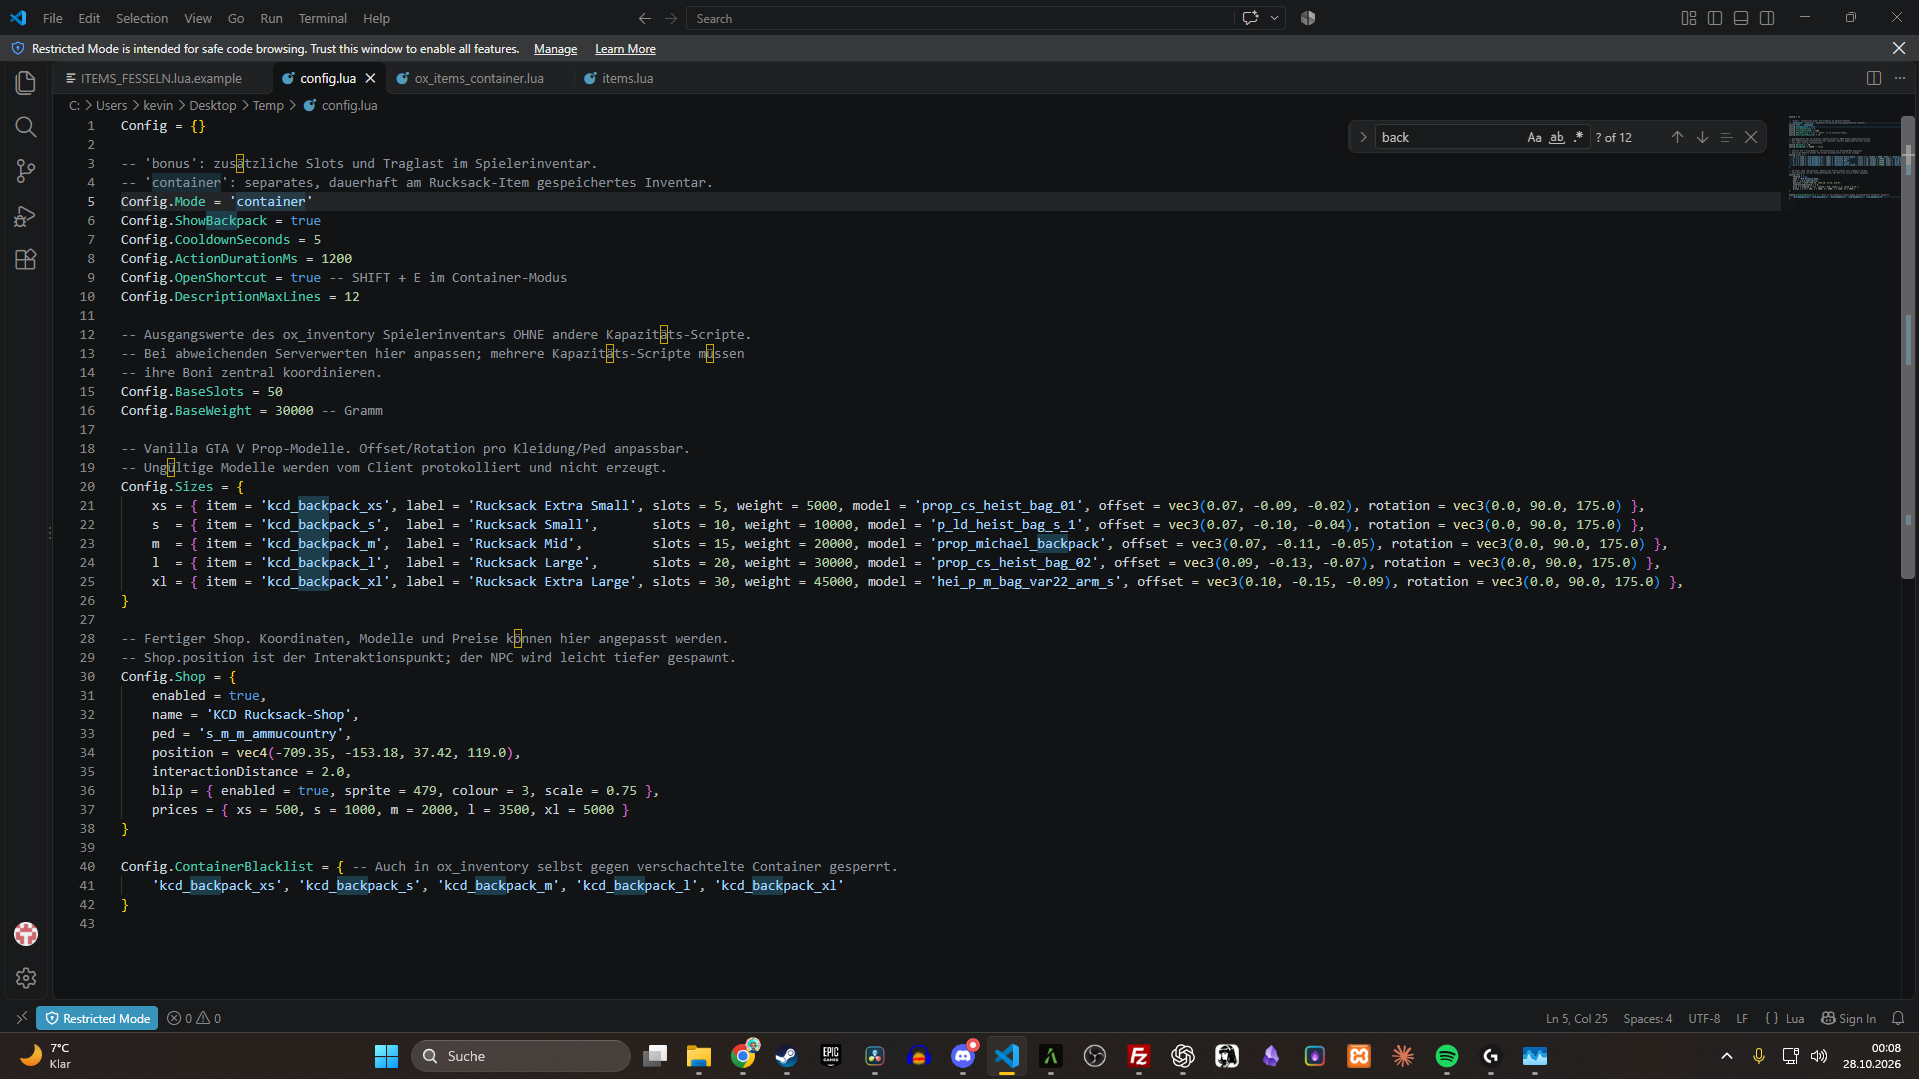Split the editor to the right
The image size is (1919, 1079).
pos(1874,78)
